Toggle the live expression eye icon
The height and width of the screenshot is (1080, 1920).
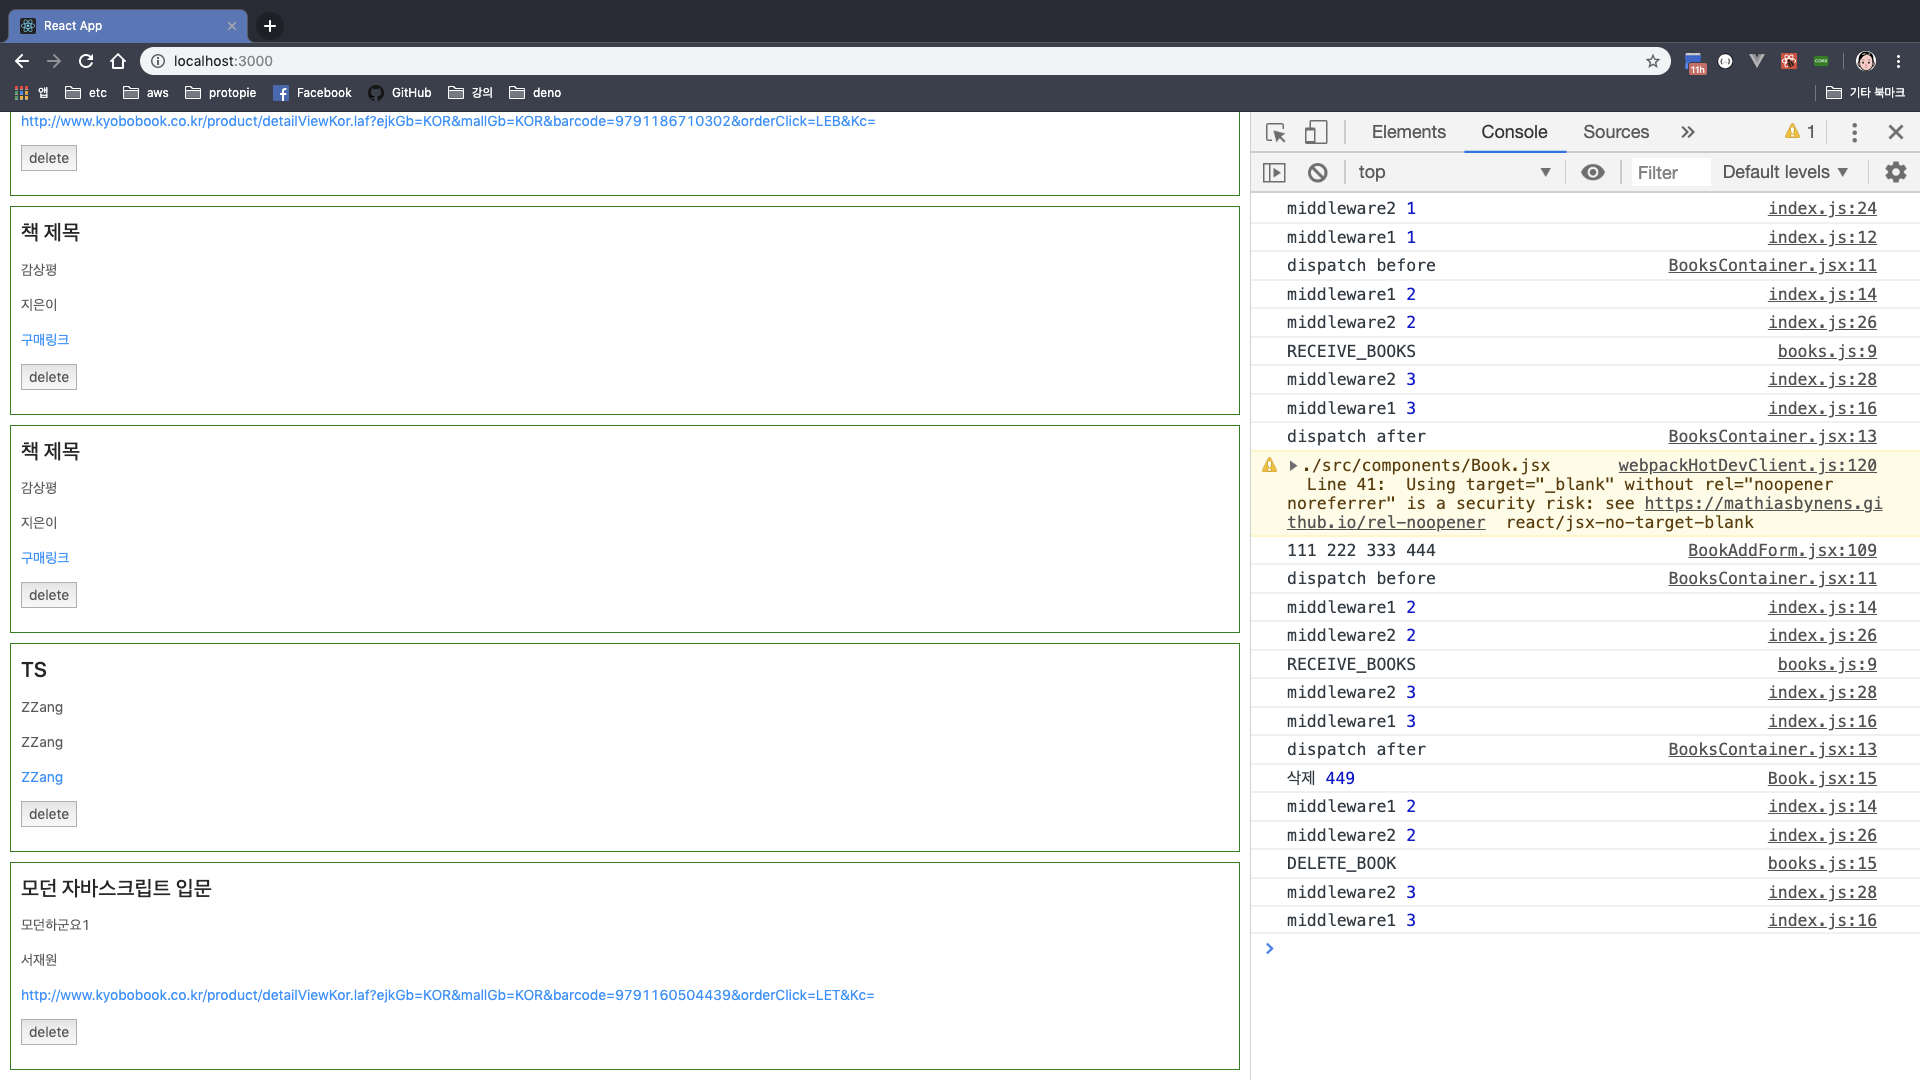coord(1593,172)
